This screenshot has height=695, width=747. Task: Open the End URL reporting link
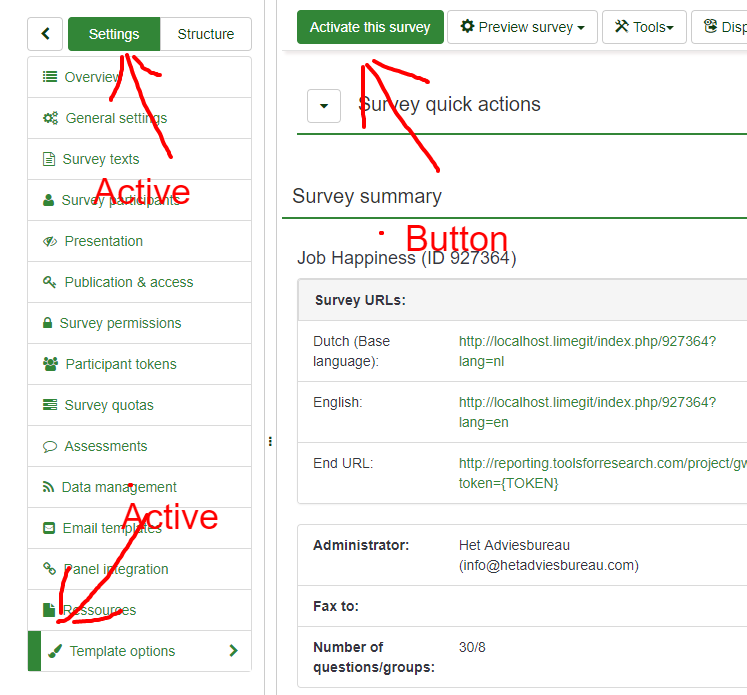pyautogui.click(x=602, y=473)
